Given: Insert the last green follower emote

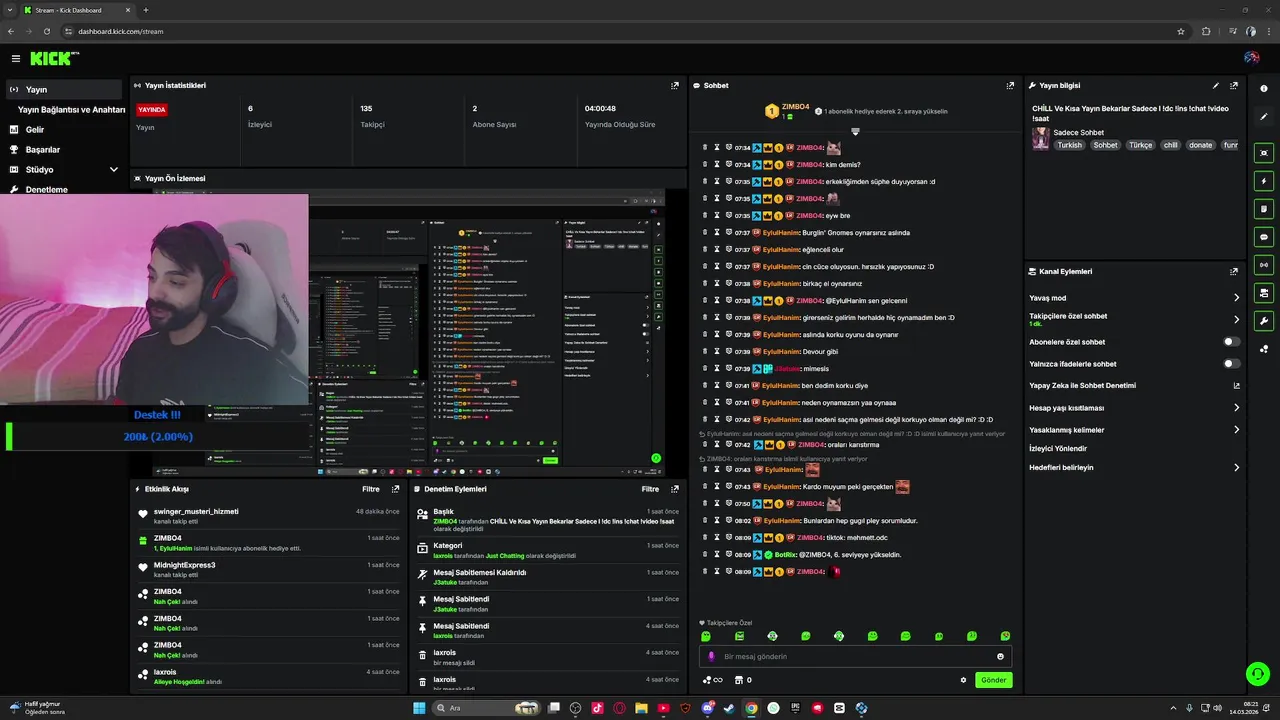Looking at the screenshot, I should 1005,636.
